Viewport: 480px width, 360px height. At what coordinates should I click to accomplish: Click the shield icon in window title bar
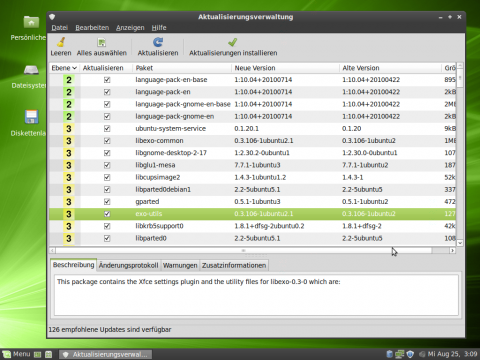tap(52, 17)
